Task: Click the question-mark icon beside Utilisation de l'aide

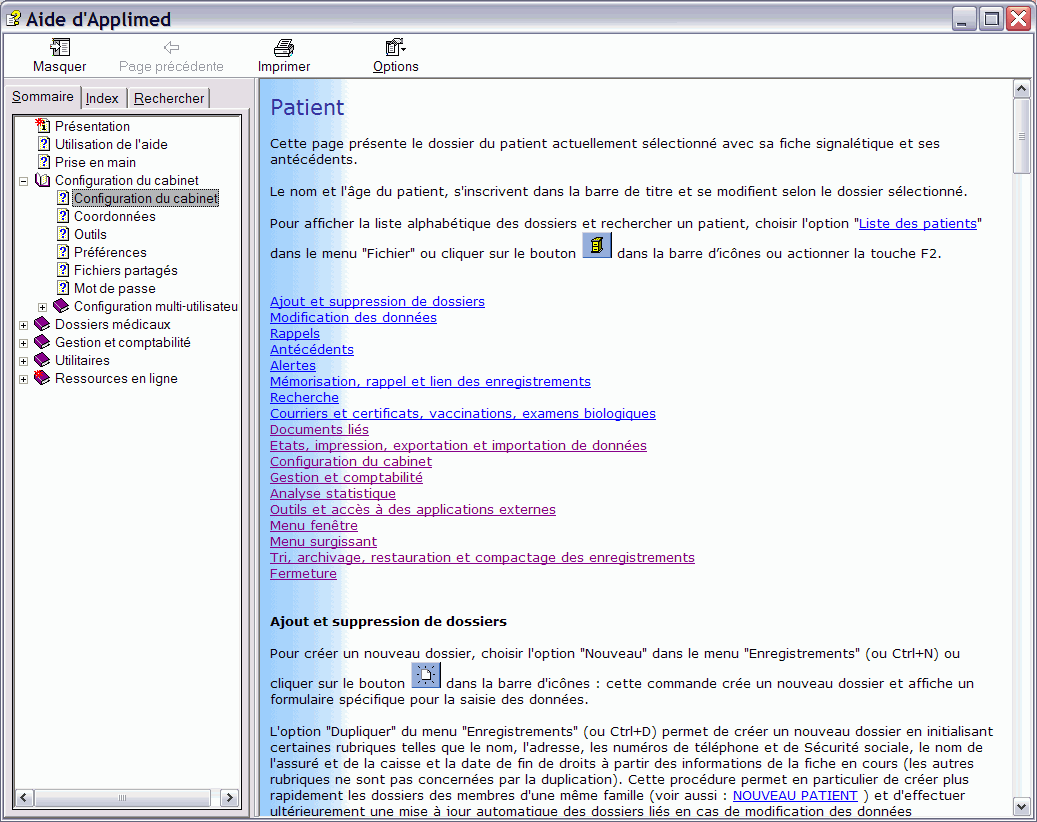Action: [44, 144]
